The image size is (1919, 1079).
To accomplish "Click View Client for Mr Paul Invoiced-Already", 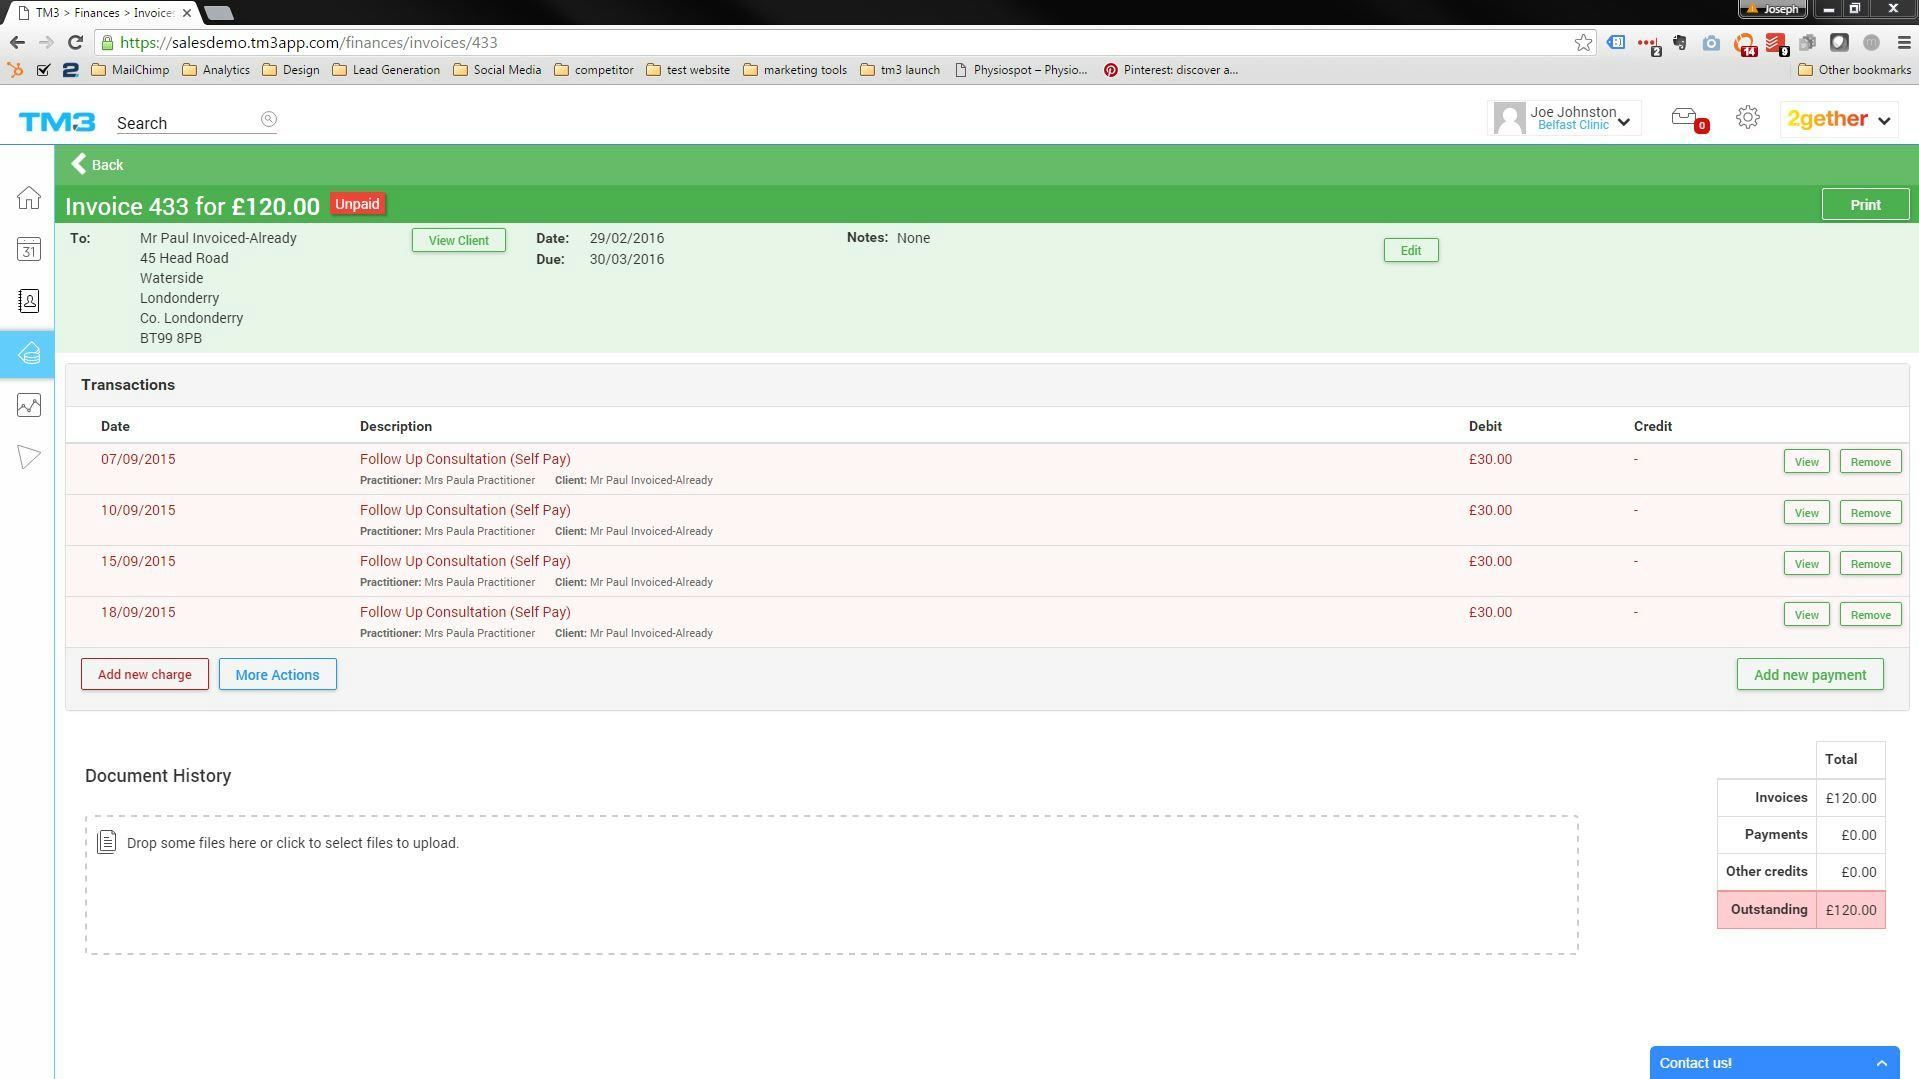I will click(458, 240).
